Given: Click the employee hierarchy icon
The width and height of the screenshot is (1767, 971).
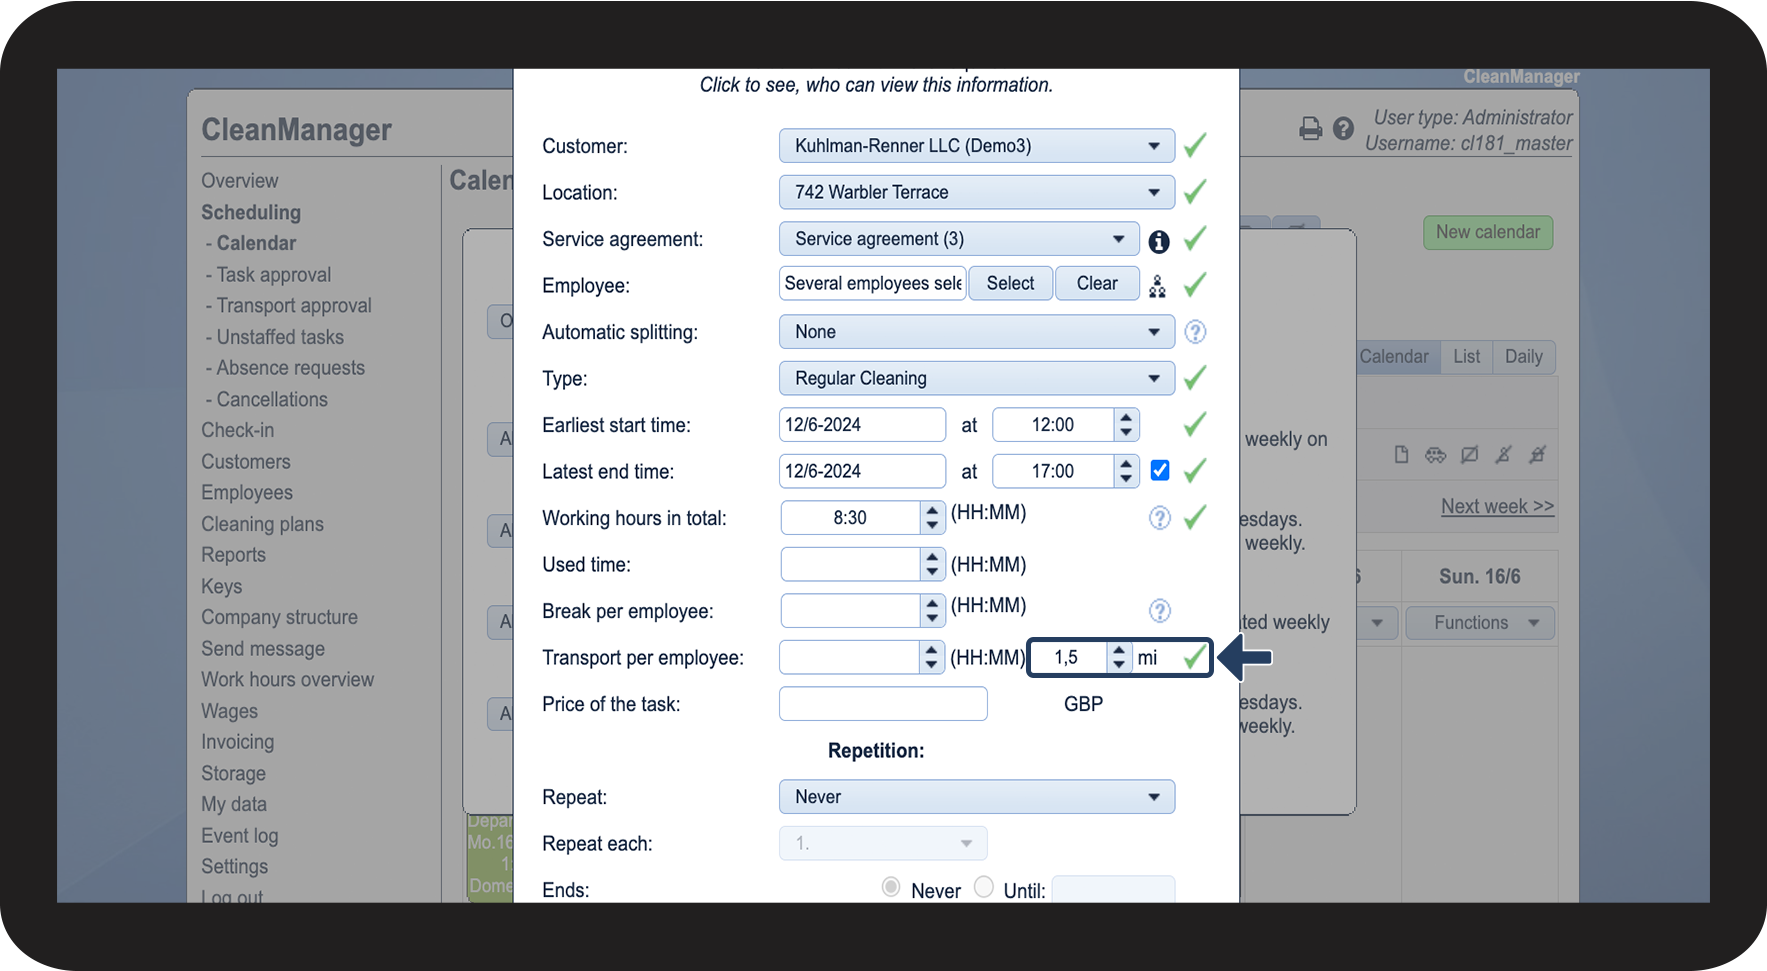Looking at the screenshot, I should [x=1157, y=287].
